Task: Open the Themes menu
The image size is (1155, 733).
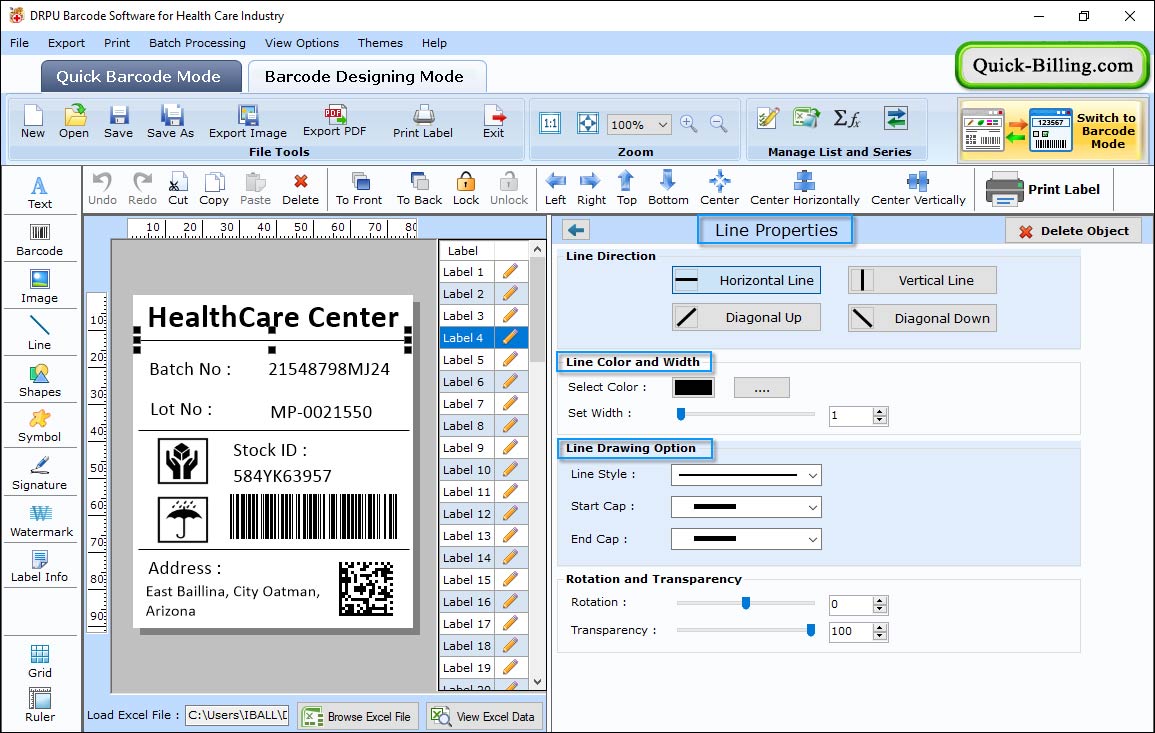Action: (x=380, y=43)
